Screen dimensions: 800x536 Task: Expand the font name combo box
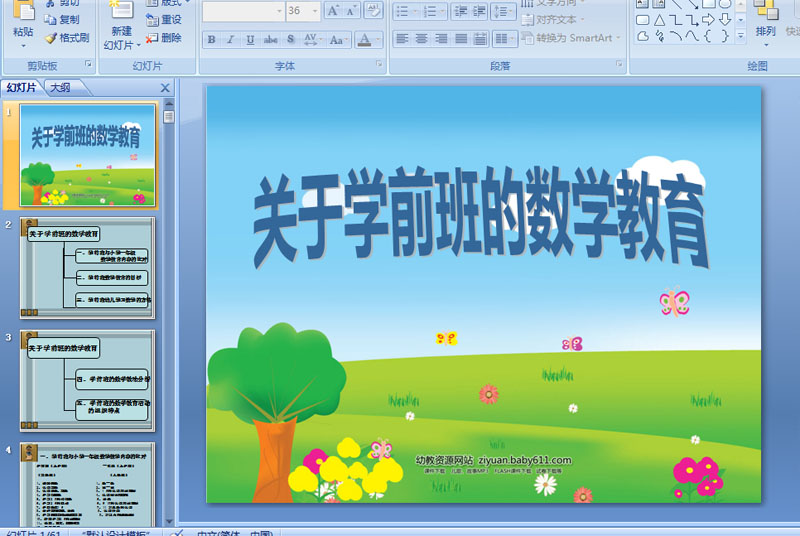(279, 11)
